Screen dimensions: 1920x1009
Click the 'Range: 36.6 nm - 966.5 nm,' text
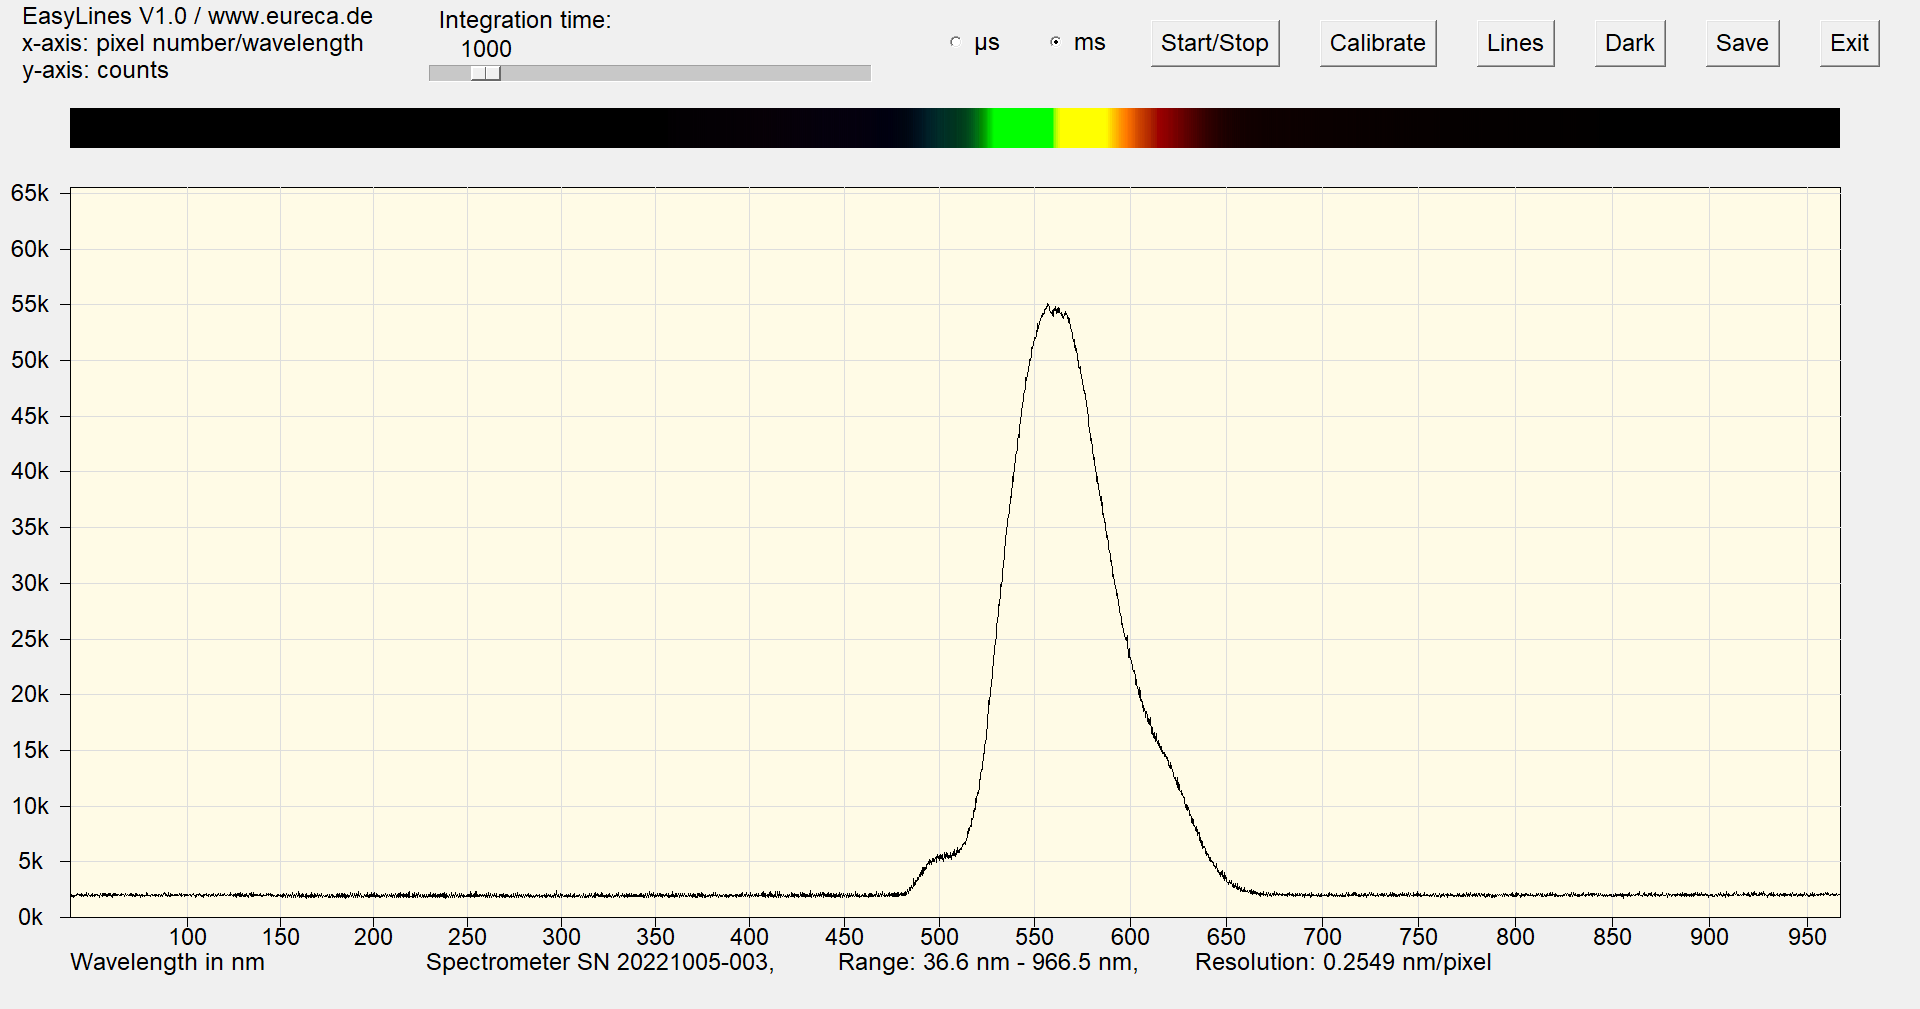(x=988, y=962)
